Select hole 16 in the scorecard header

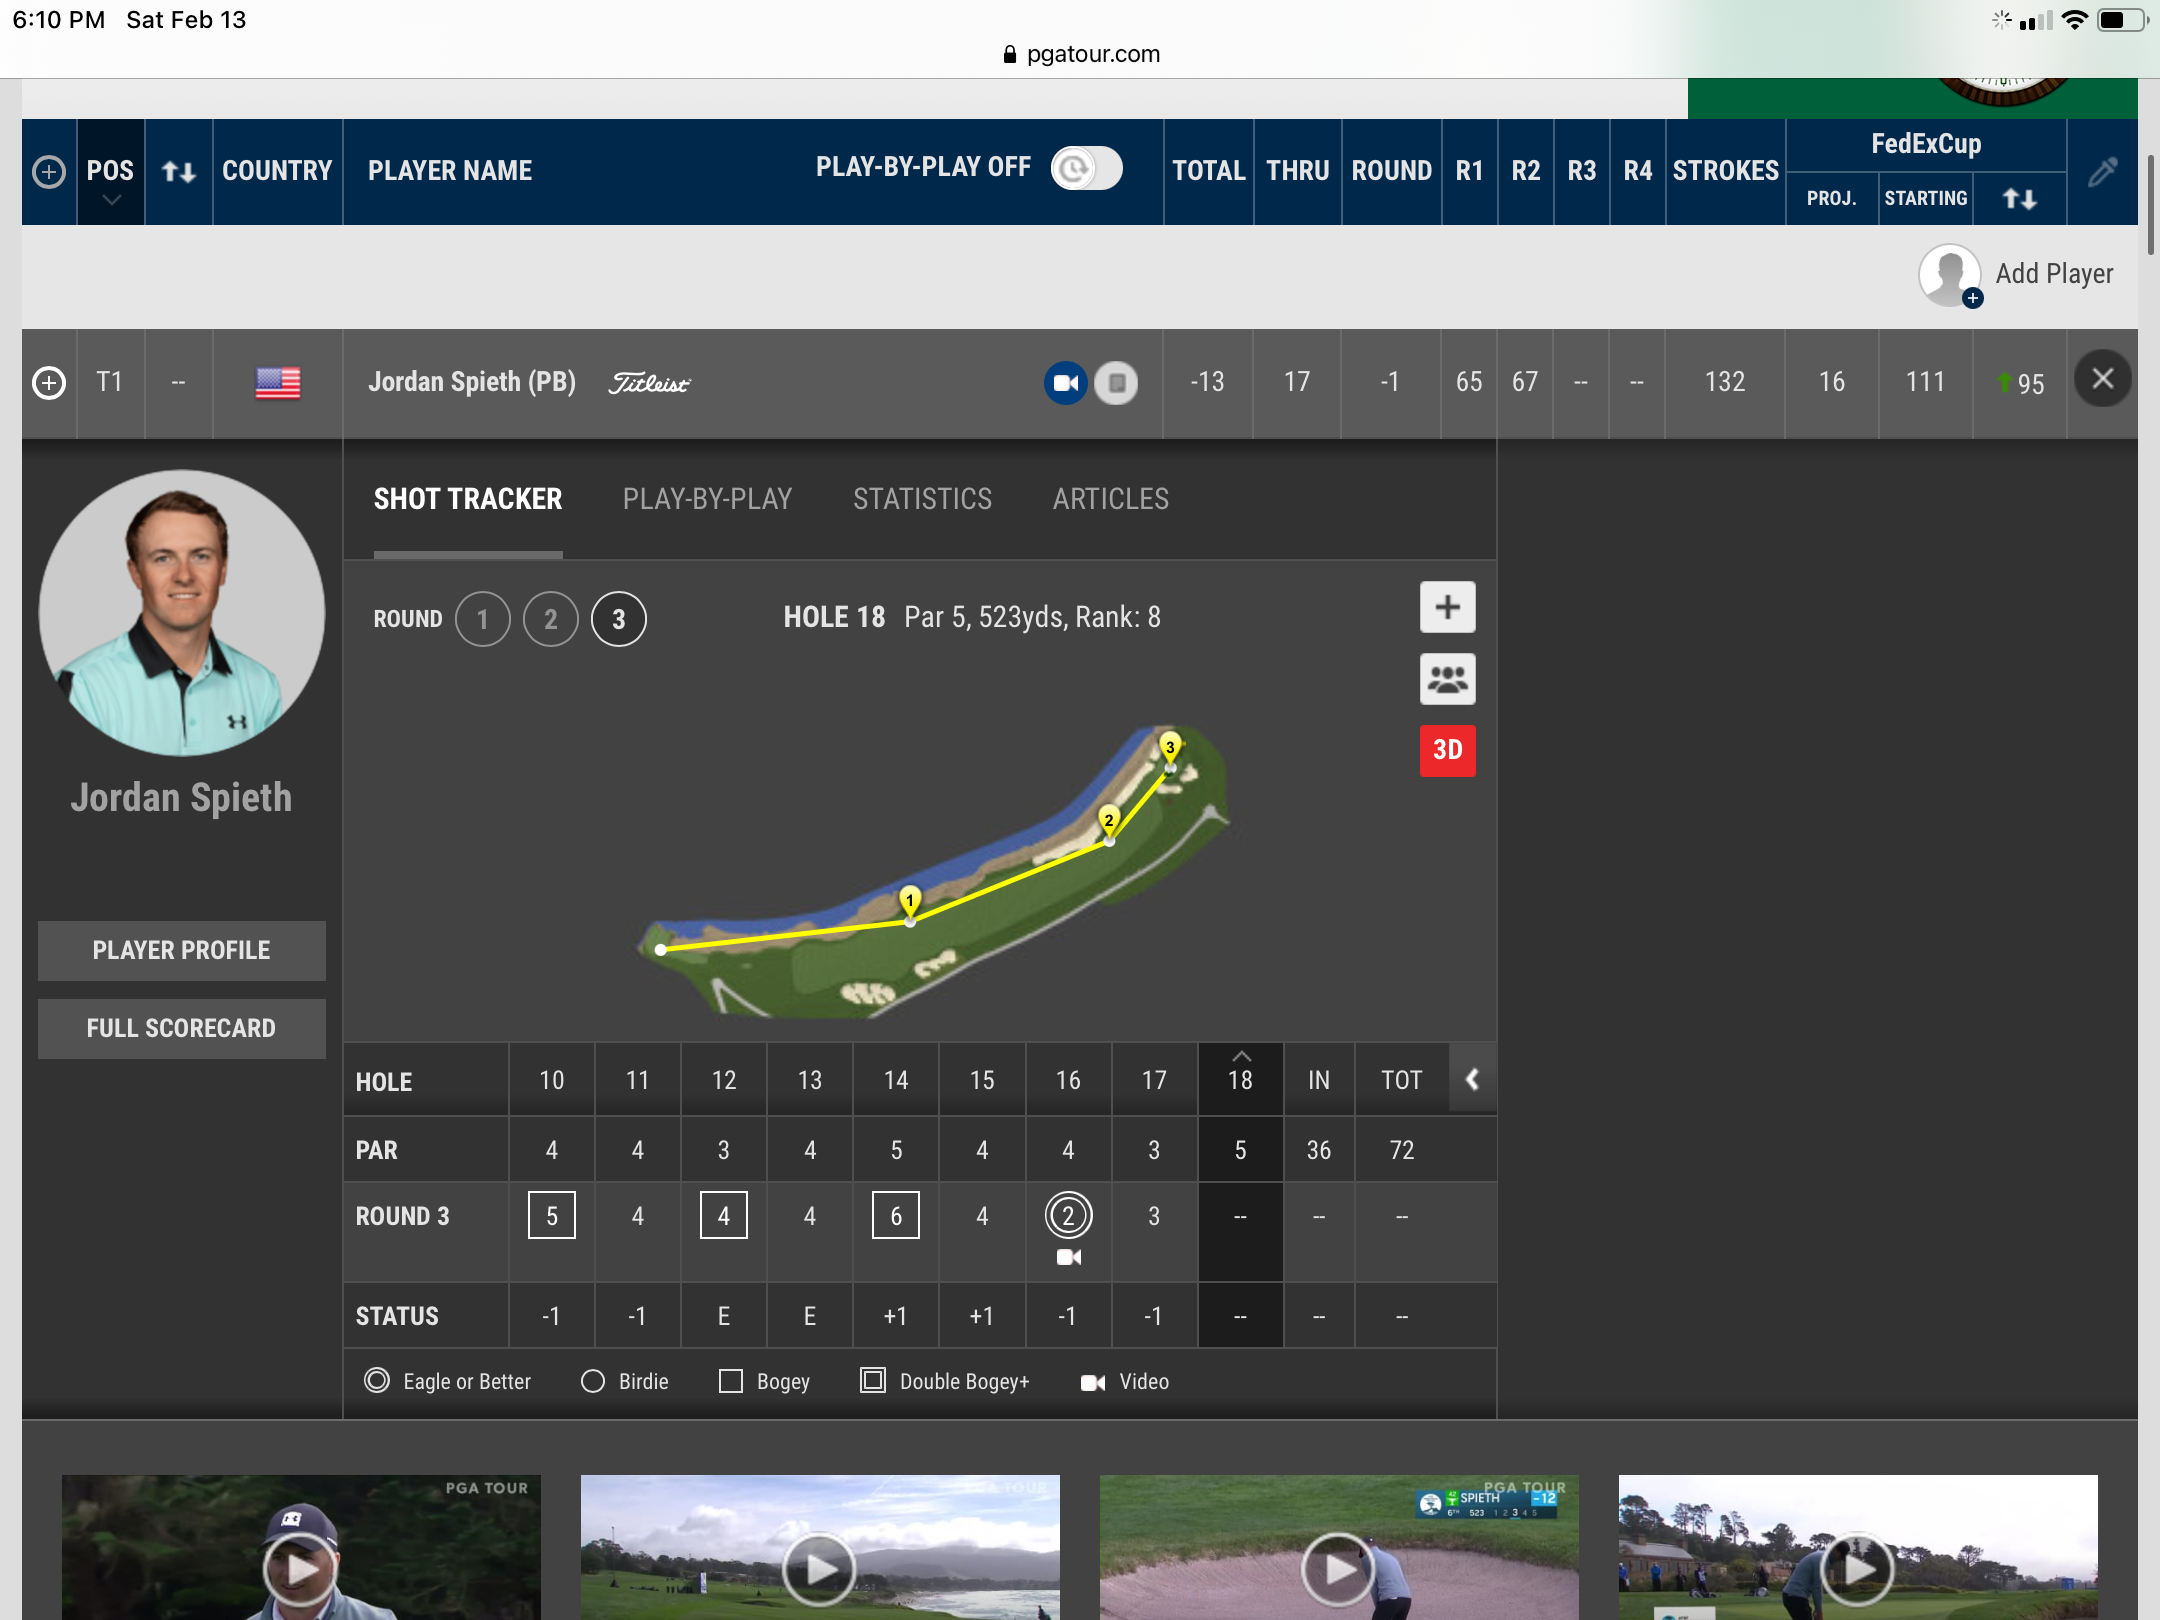[x=1068, y=1080]
